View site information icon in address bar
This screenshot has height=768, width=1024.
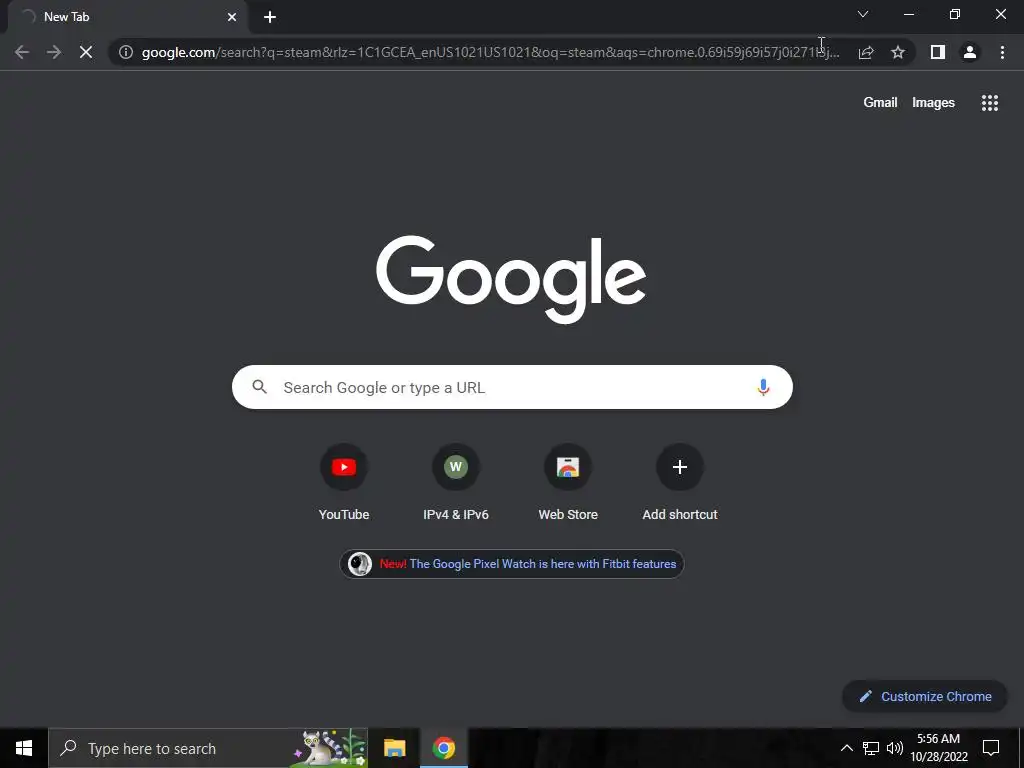[x=126, y=52]
